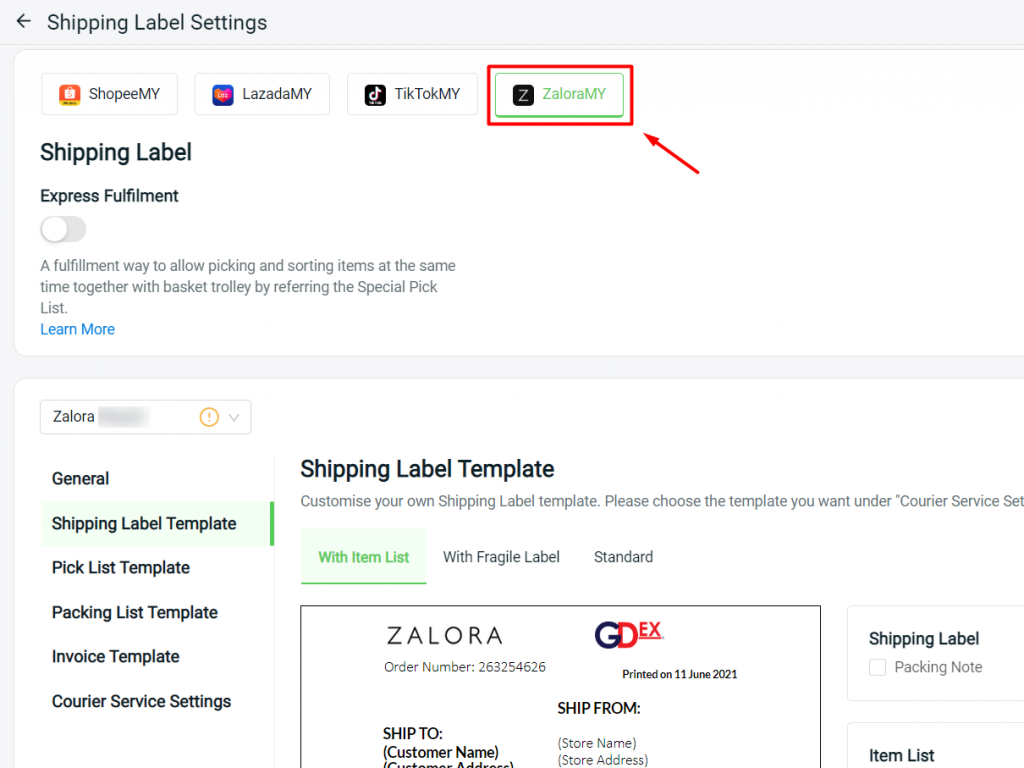Select the Standard template tab

point(623,557)
